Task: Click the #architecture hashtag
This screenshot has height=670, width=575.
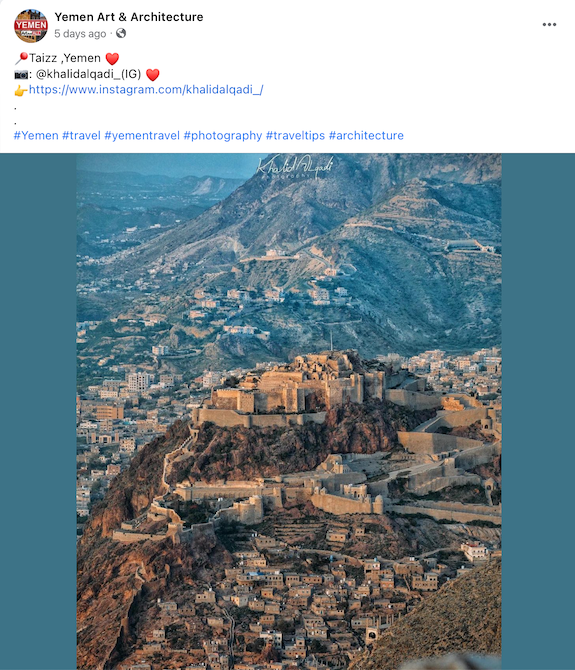Action: 366,135
